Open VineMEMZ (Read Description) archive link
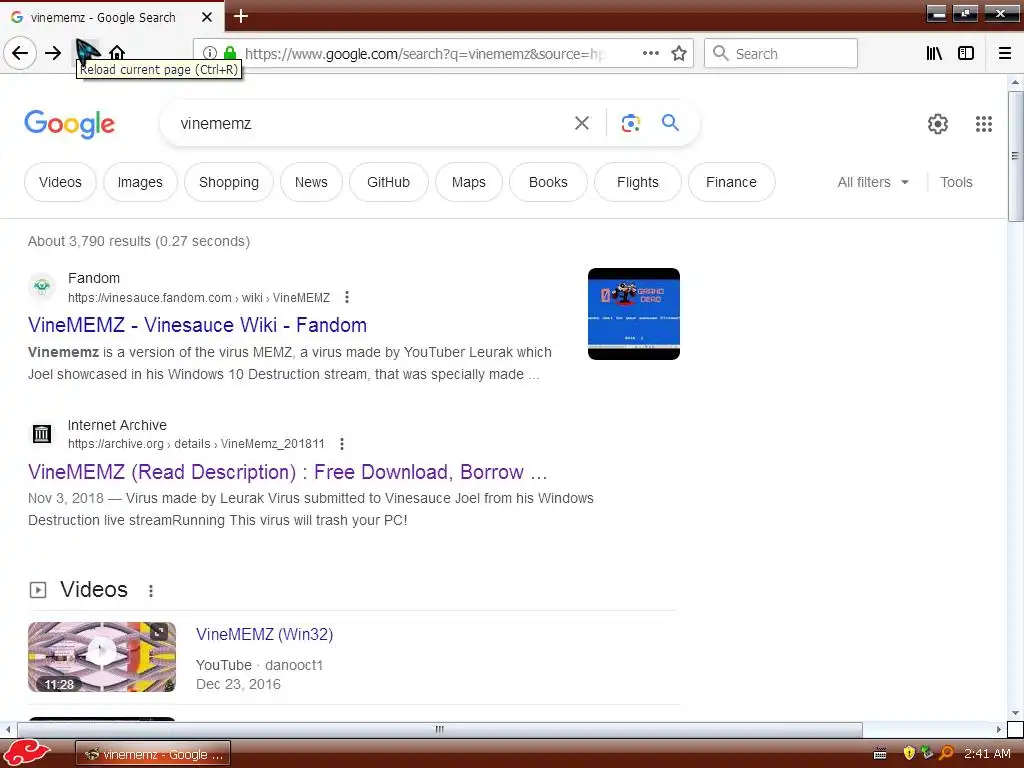This screenshot has width=1024, height=768. [x=287, y=472]
